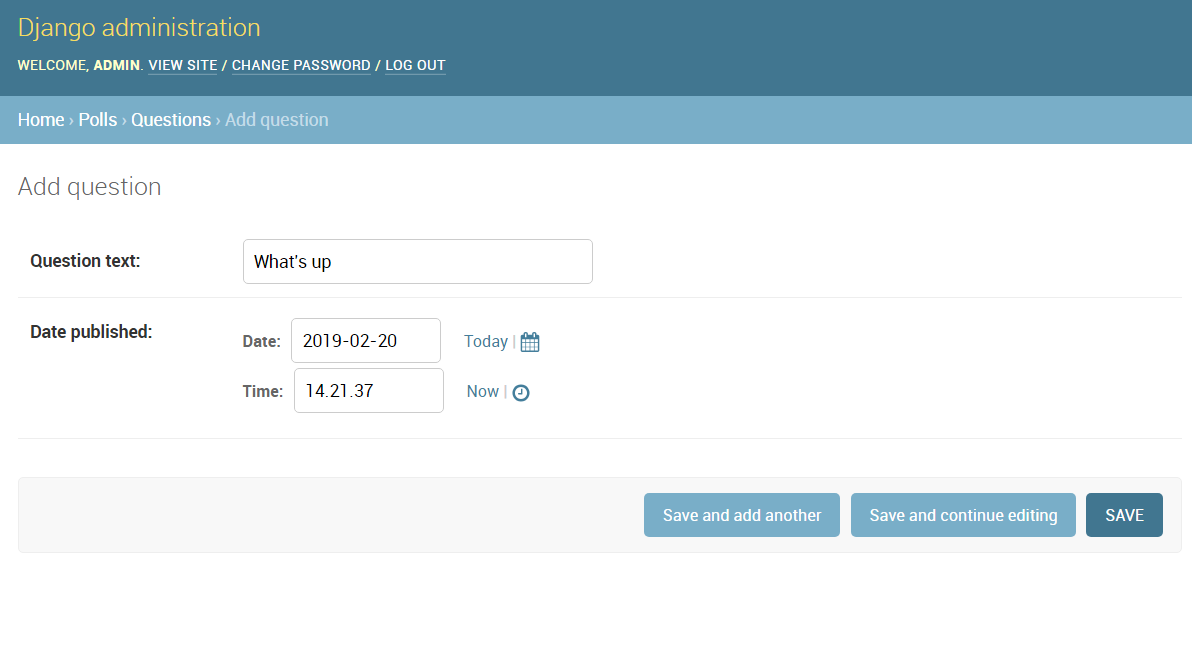
Task: Click into the Time input field
Action: 369,391
